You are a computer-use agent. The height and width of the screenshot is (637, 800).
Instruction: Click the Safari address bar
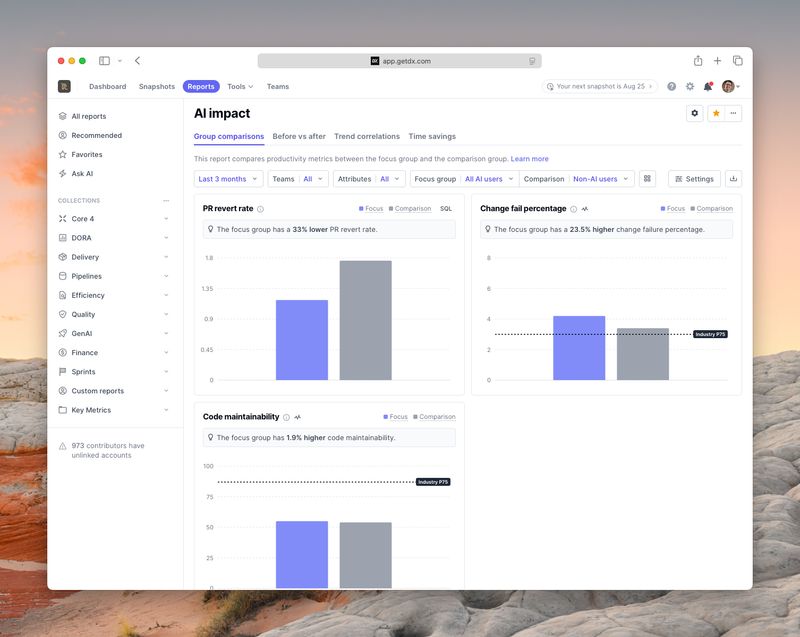click(400, 61)
